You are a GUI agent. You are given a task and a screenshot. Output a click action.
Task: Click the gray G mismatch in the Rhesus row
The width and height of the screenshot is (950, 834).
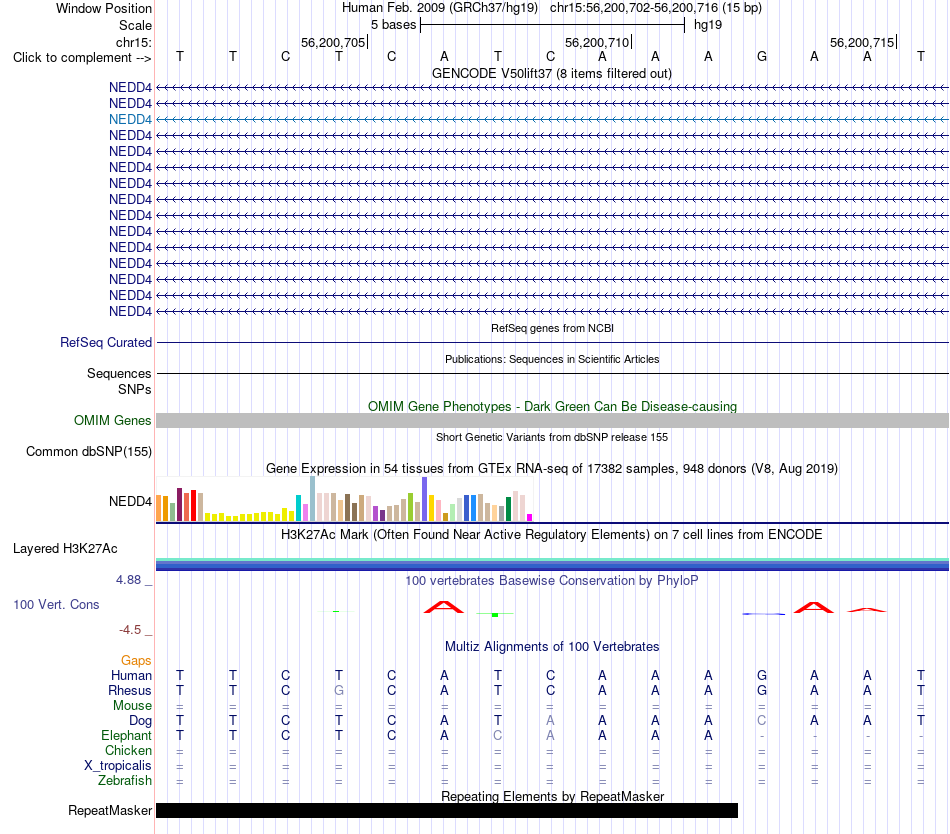point(339,690)
